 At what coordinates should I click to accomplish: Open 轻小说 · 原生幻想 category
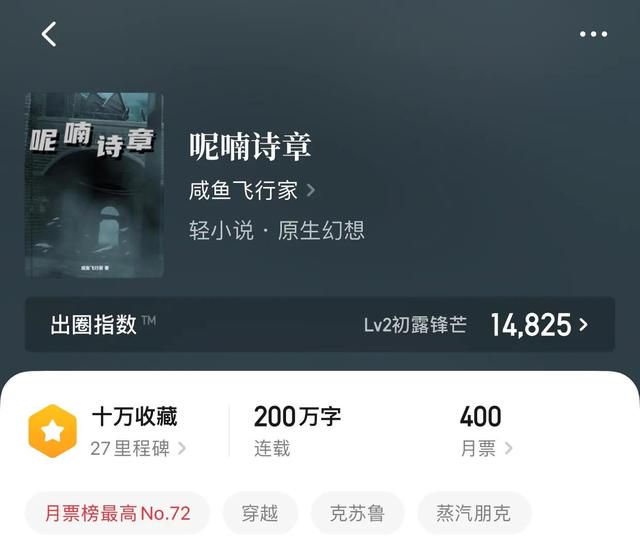[x=277, y=230]
